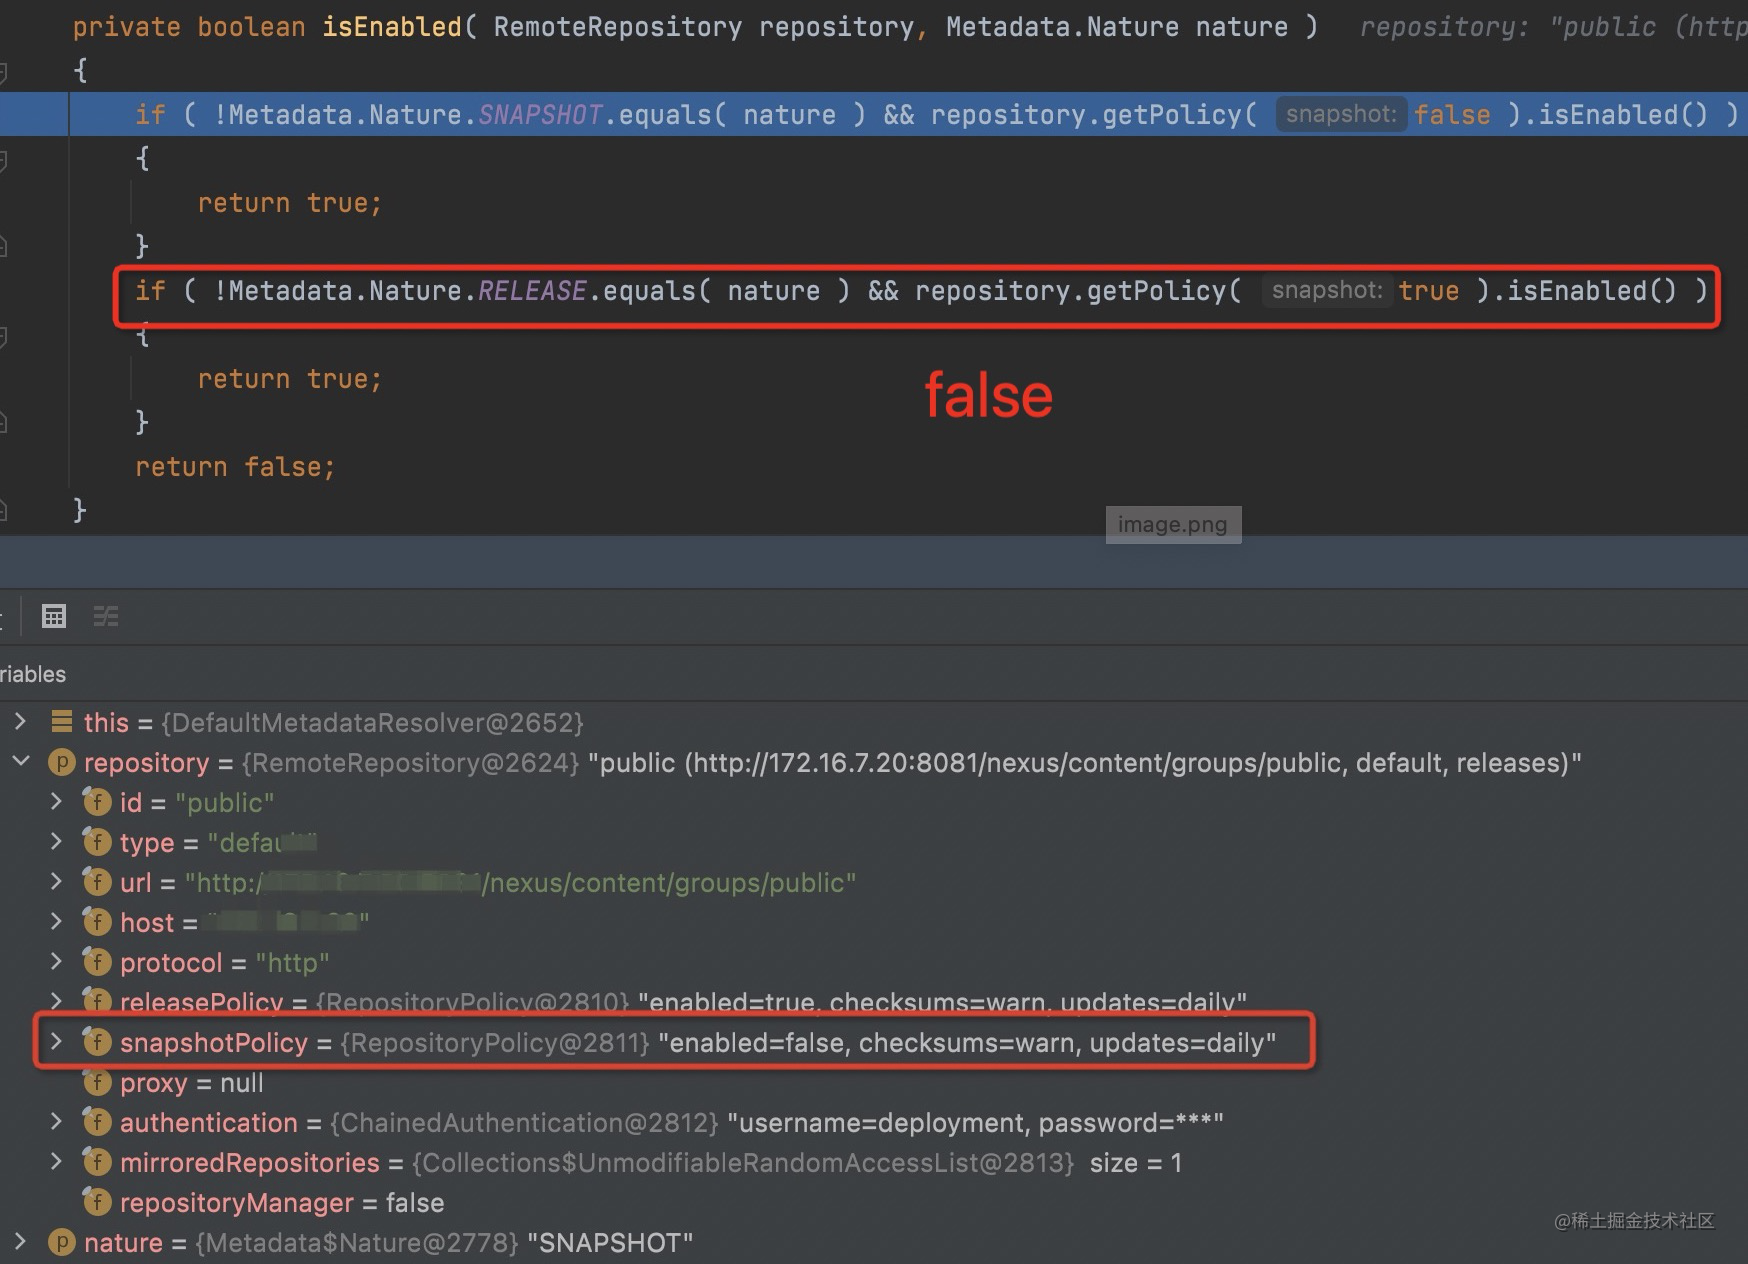Expand the type field node
Screen dimensions: 1748x1264
[57, 842]
